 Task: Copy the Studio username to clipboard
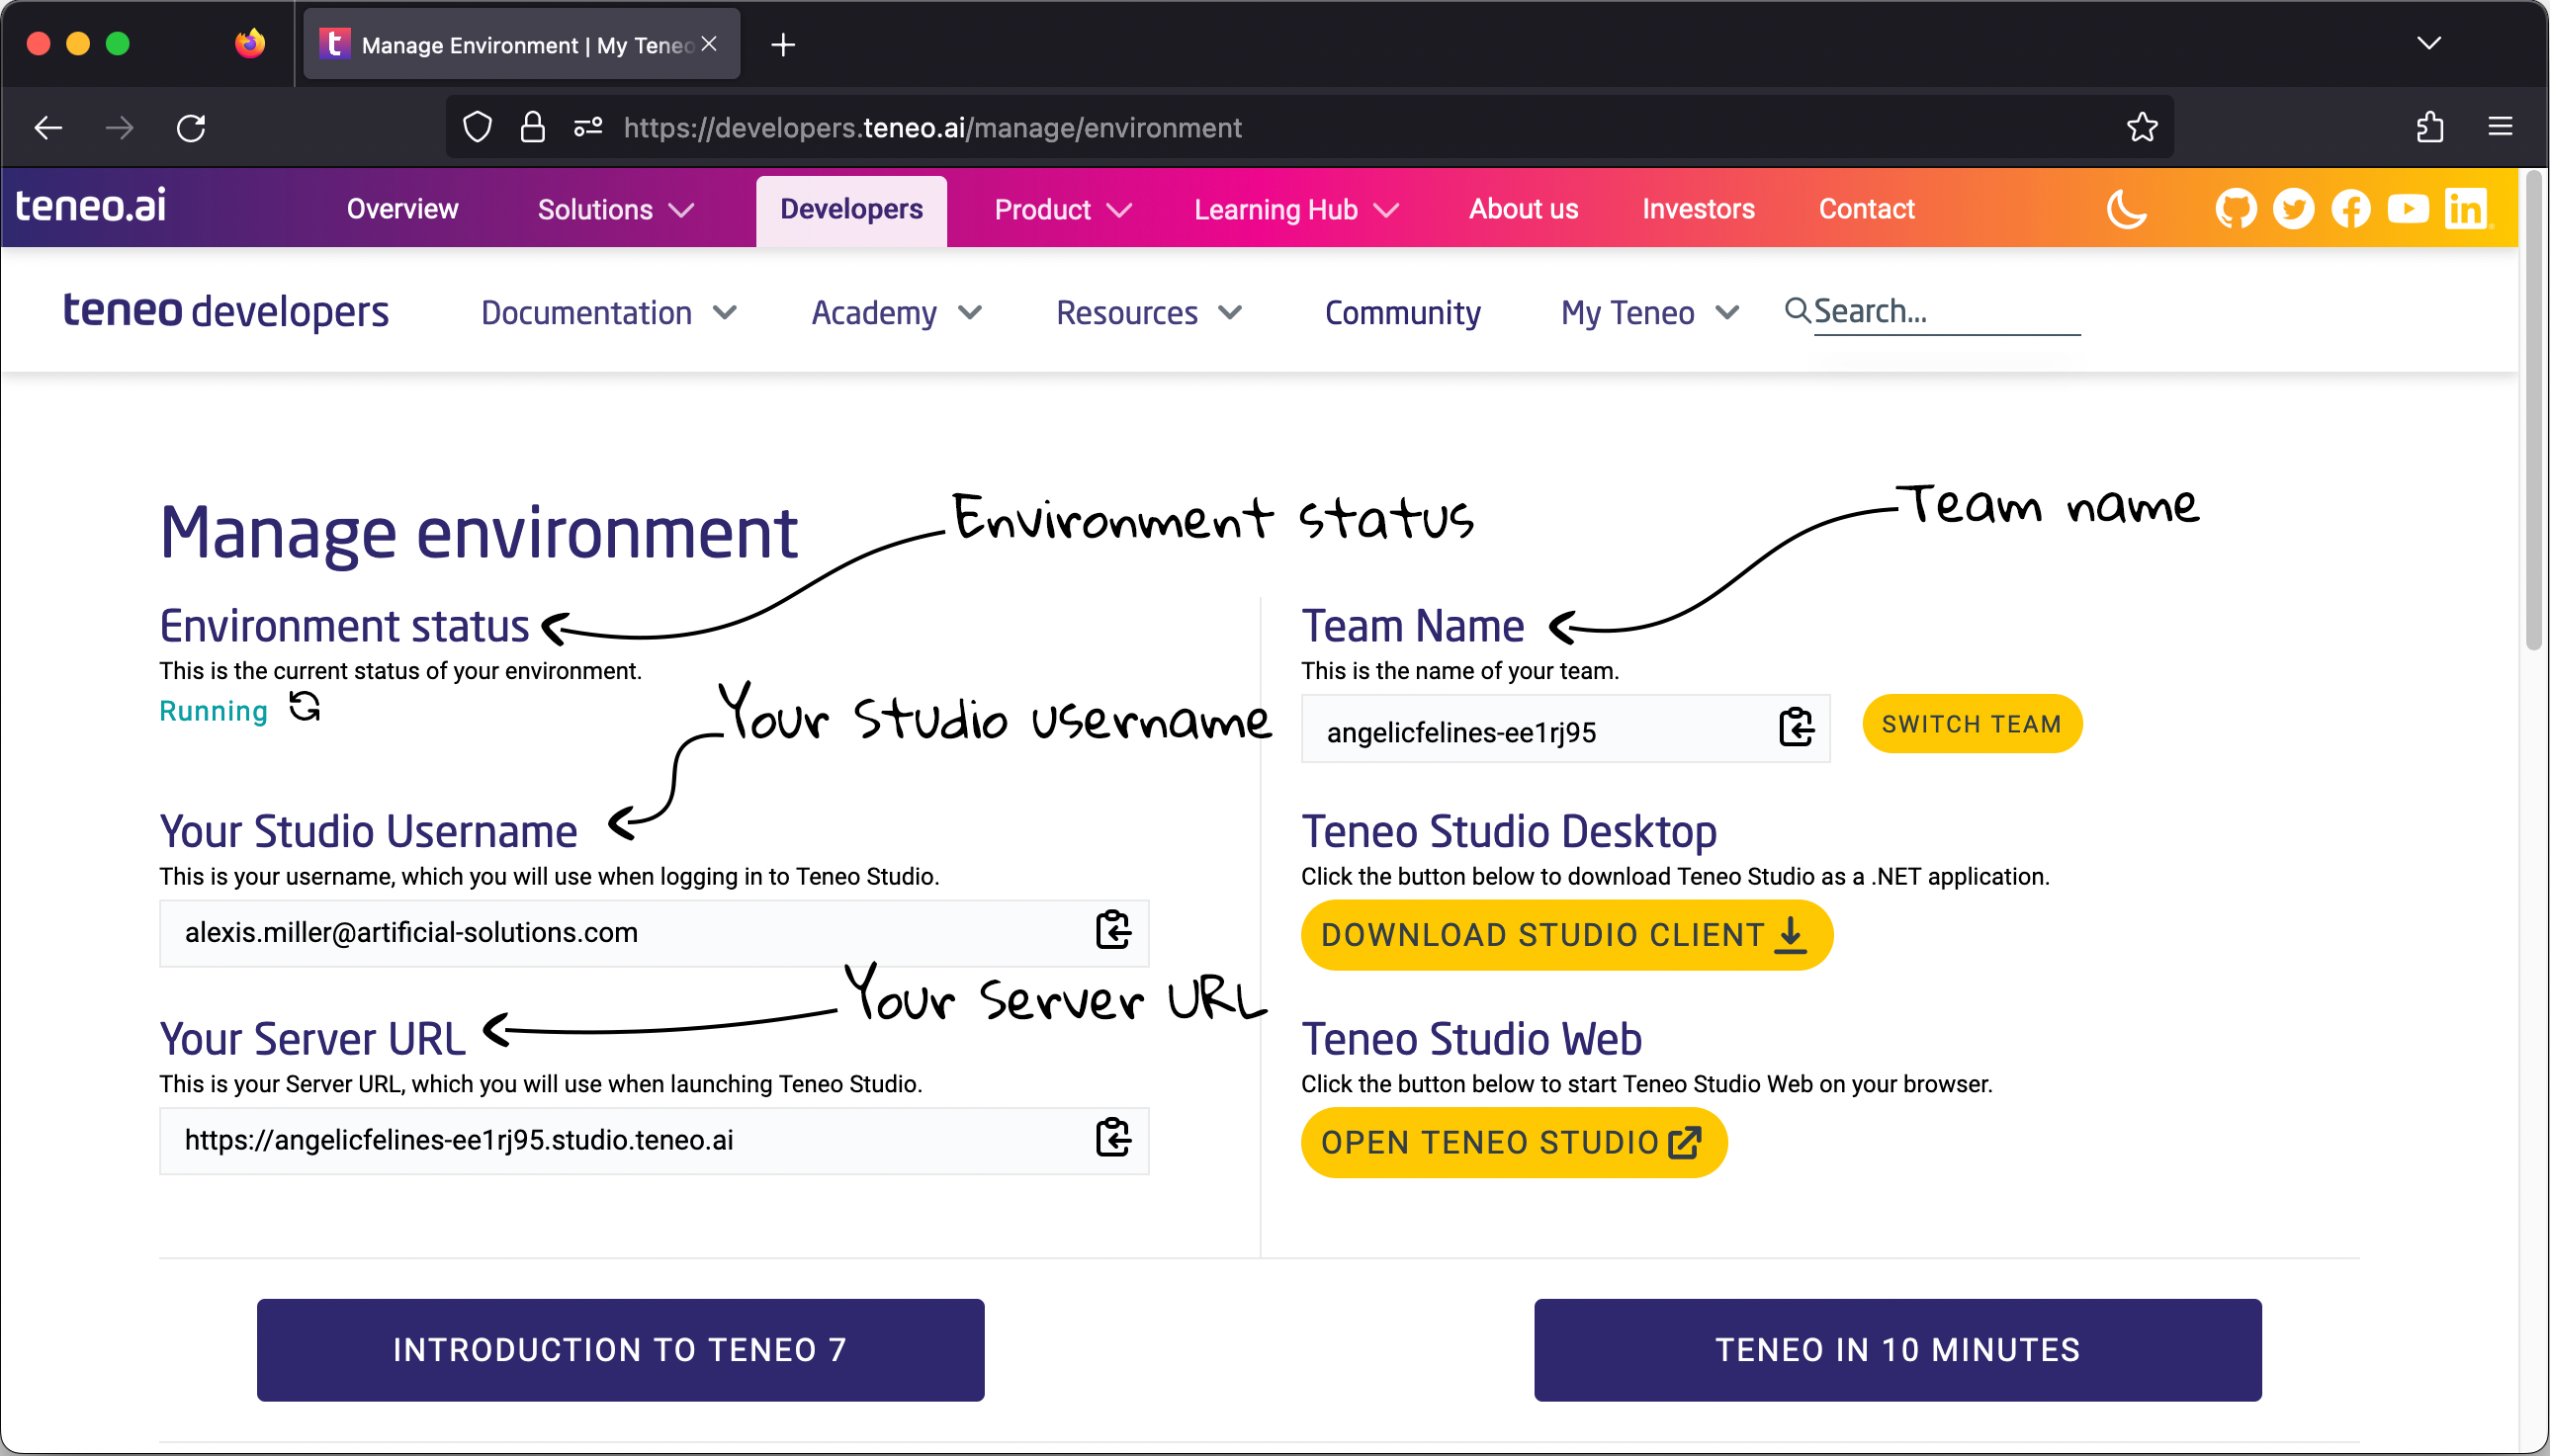point(1112,931)
